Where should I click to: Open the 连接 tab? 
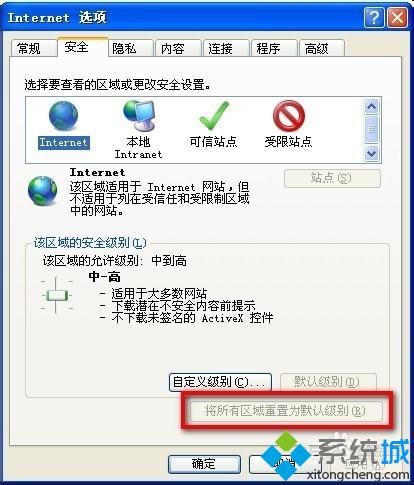pyautogui.click(x=220, y=49)
